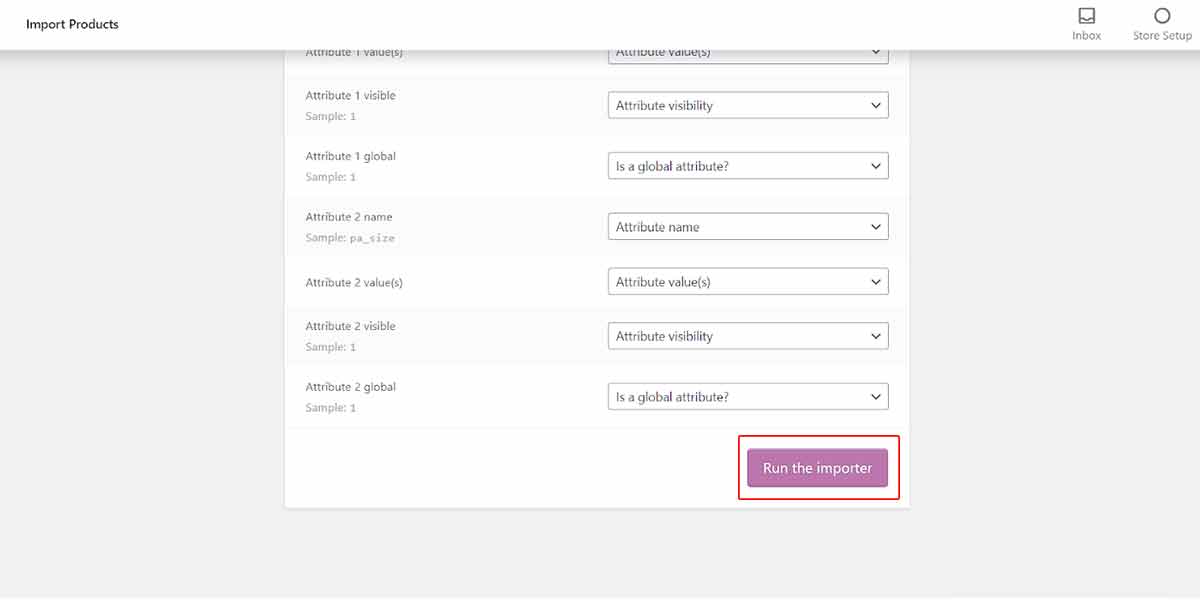1200x600 pixels.
Task: Click the Attribute 2 name label
Action: point(349,217)
